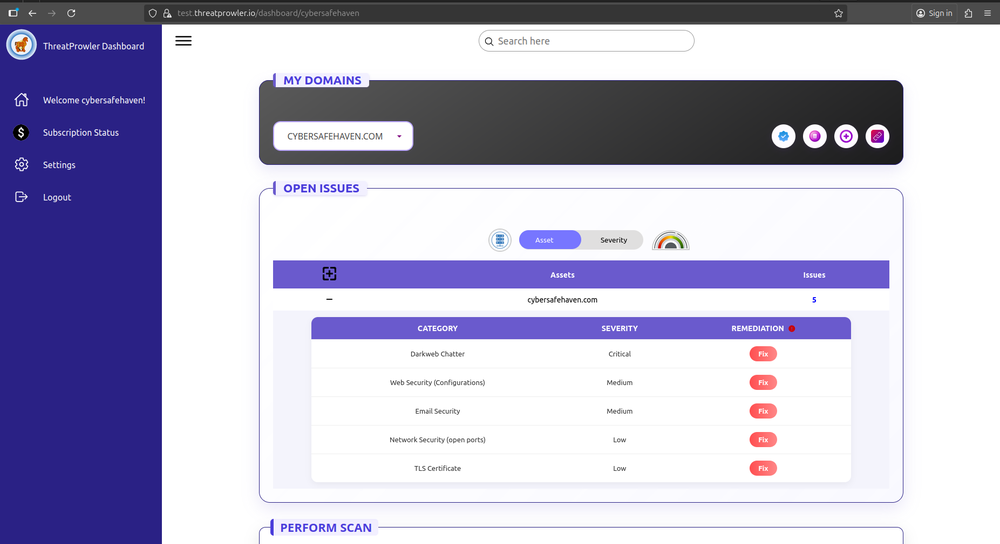This screenshot has height=544, width=1000.
Task: Click the plus-circle add domain icon
Action: tap(846, 136)
